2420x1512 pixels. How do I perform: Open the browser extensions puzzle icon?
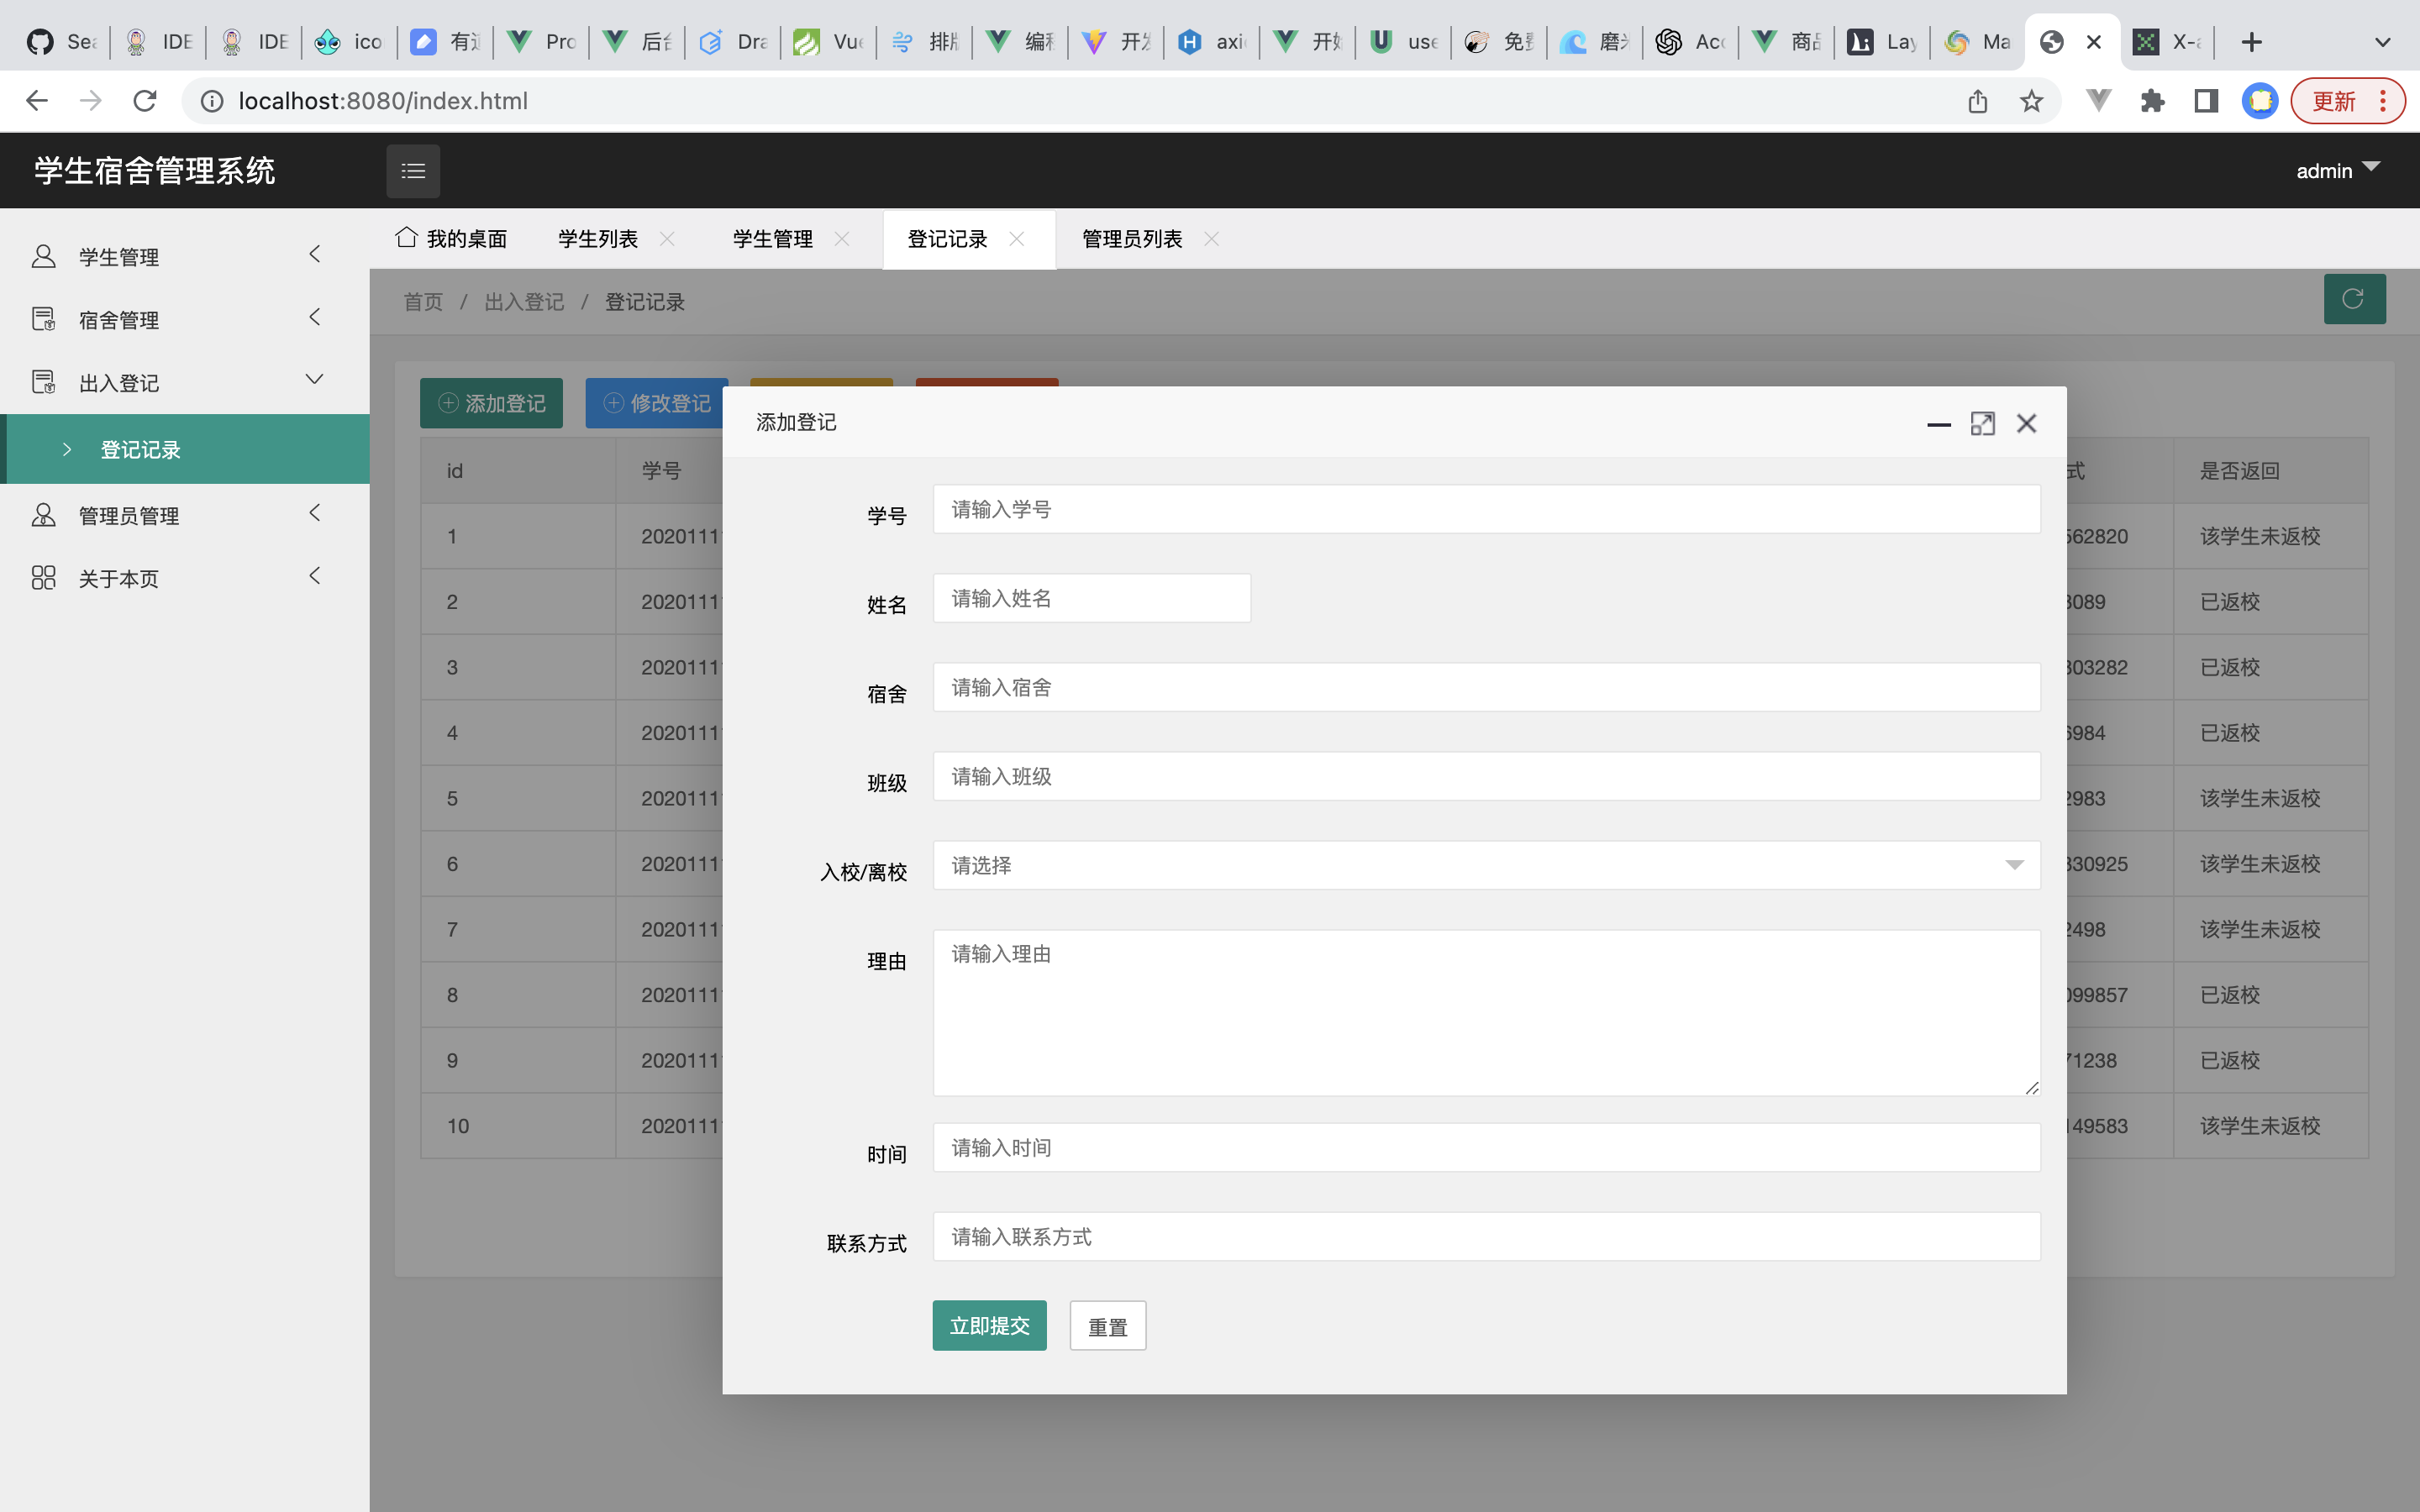pos(2152,101)
